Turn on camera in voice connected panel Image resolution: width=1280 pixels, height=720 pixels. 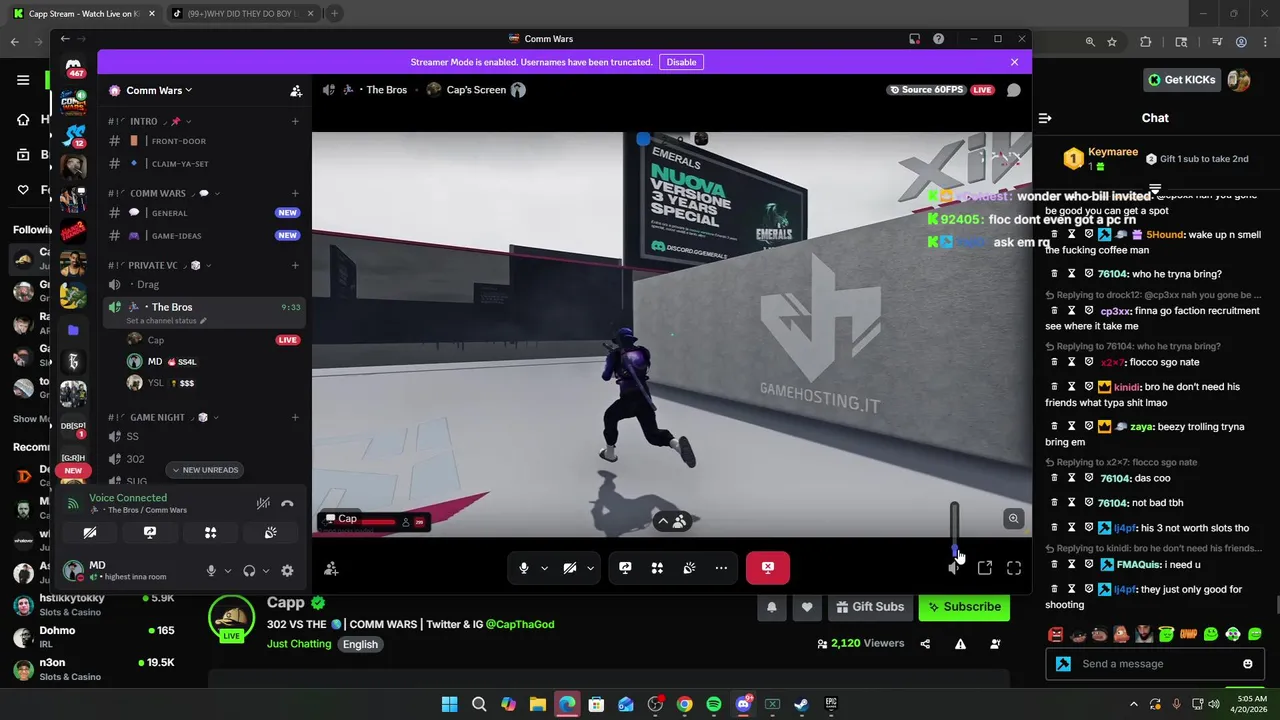[90, 533]
